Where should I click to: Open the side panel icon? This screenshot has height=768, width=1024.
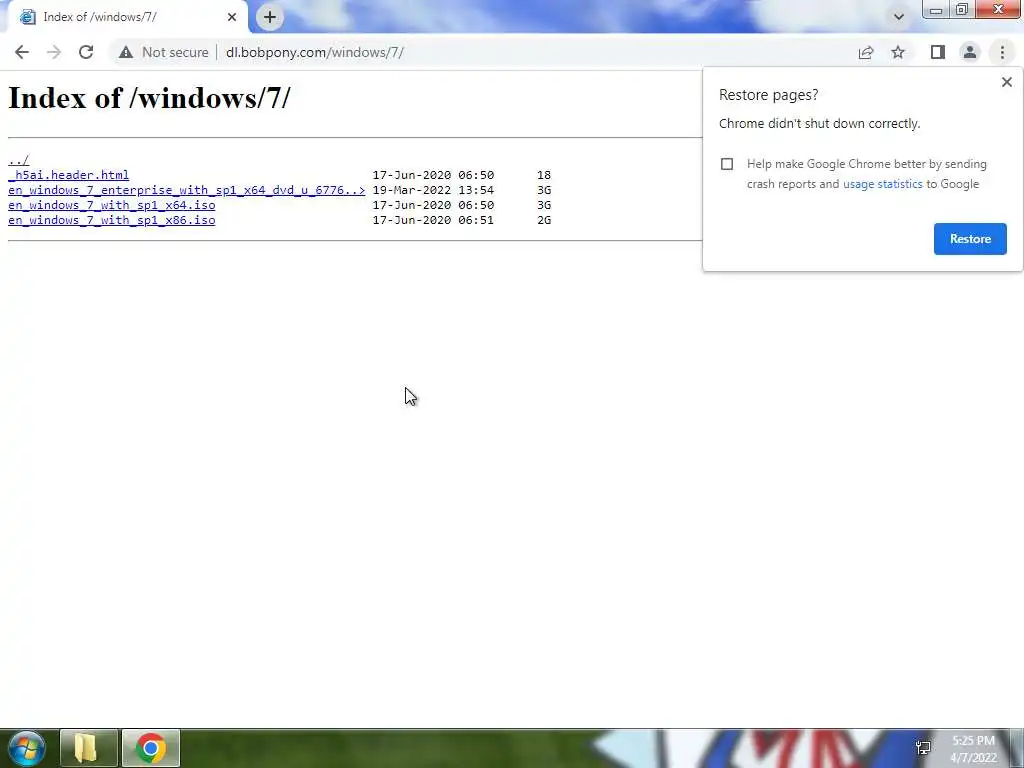coord(938,52)
